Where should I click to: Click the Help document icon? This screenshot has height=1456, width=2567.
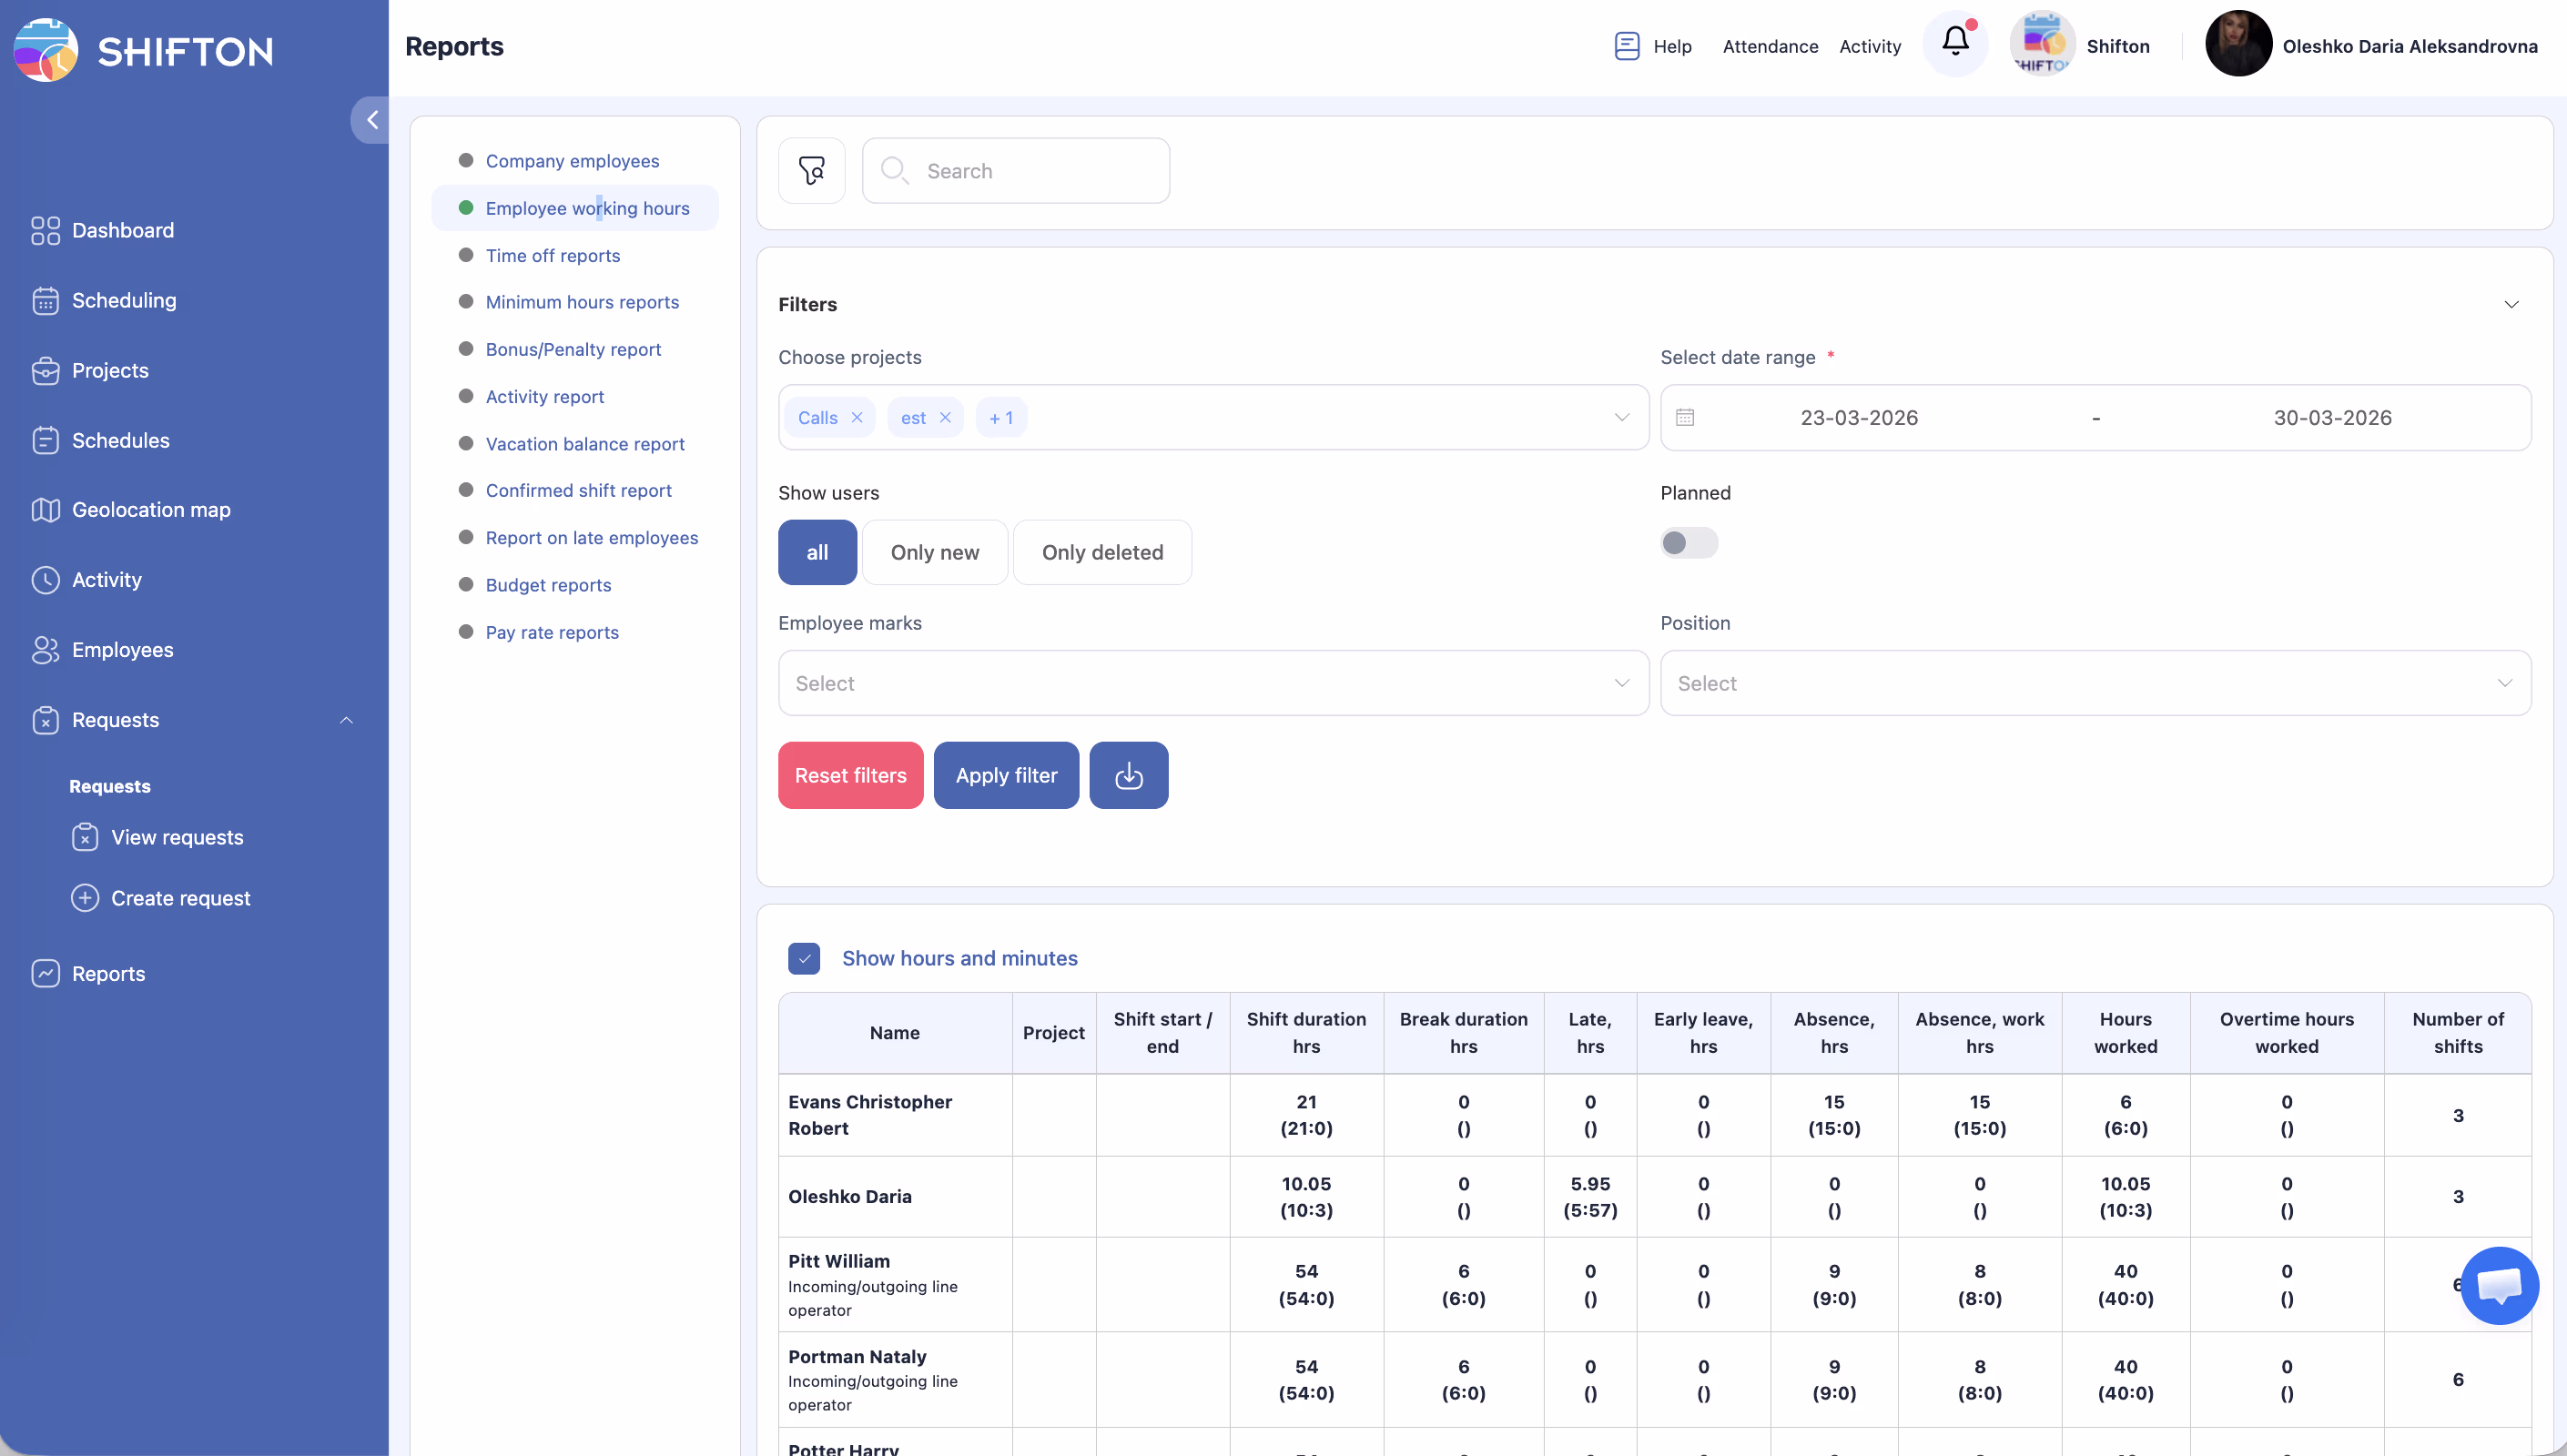tap(1626, 46)
